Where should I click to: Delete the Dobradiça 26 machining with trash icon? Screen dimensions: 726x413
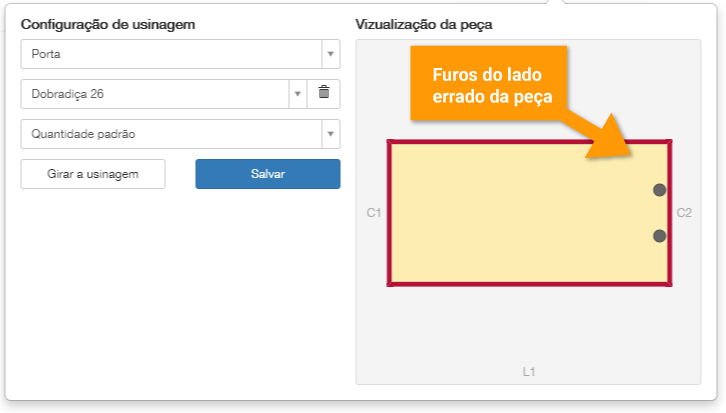click(x=323, y=93)
